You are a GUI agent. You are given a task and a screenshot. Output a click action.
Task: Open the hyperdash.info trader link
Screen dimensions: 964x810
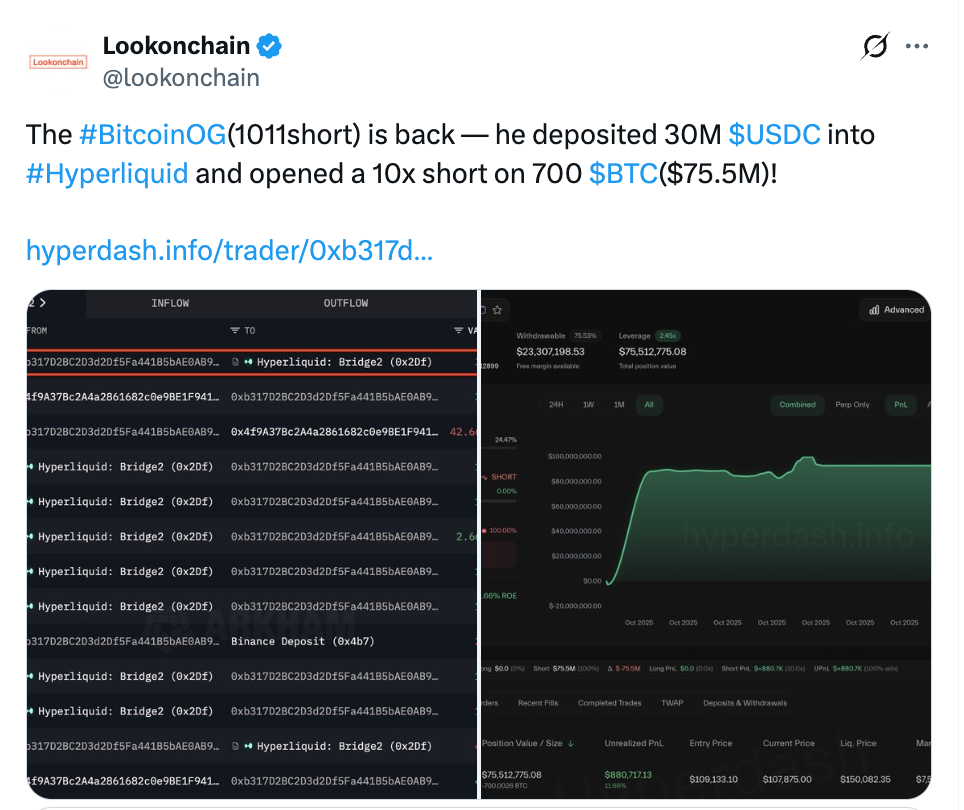(229, 250)
